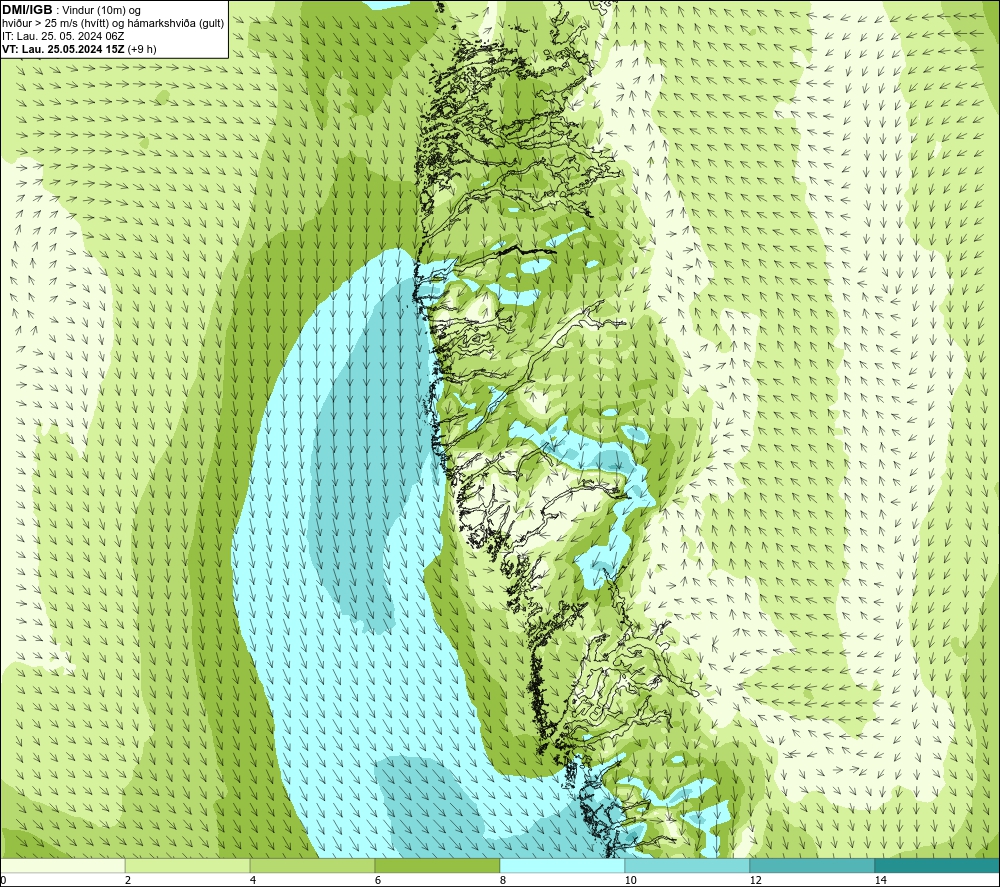Click the 'VT: Lau. 25.05.2024 15Z (+9 h)' line
Screen dimensions: 1000x887
[79, 49]
